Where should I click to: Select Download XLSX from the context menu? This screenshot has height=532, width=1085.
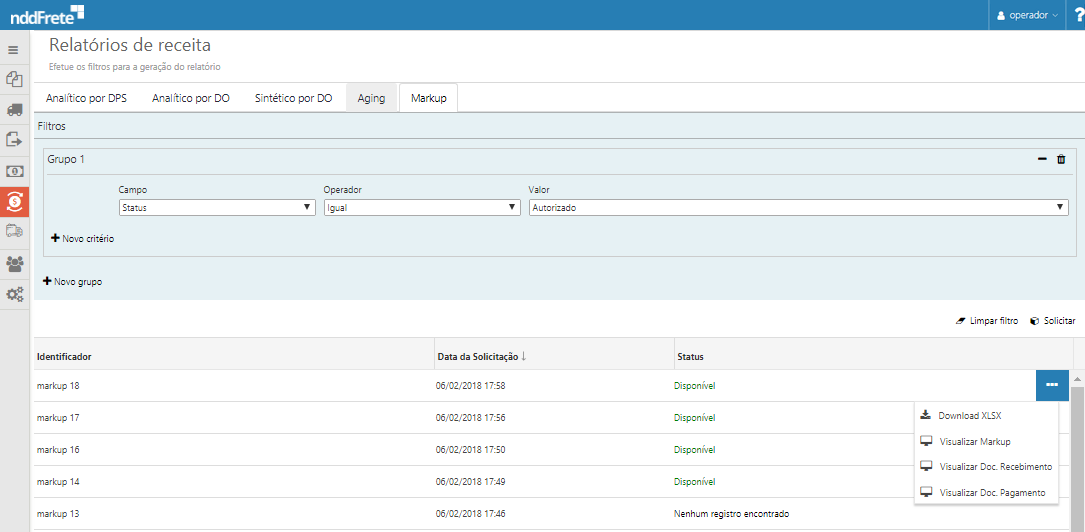(969, 415)
